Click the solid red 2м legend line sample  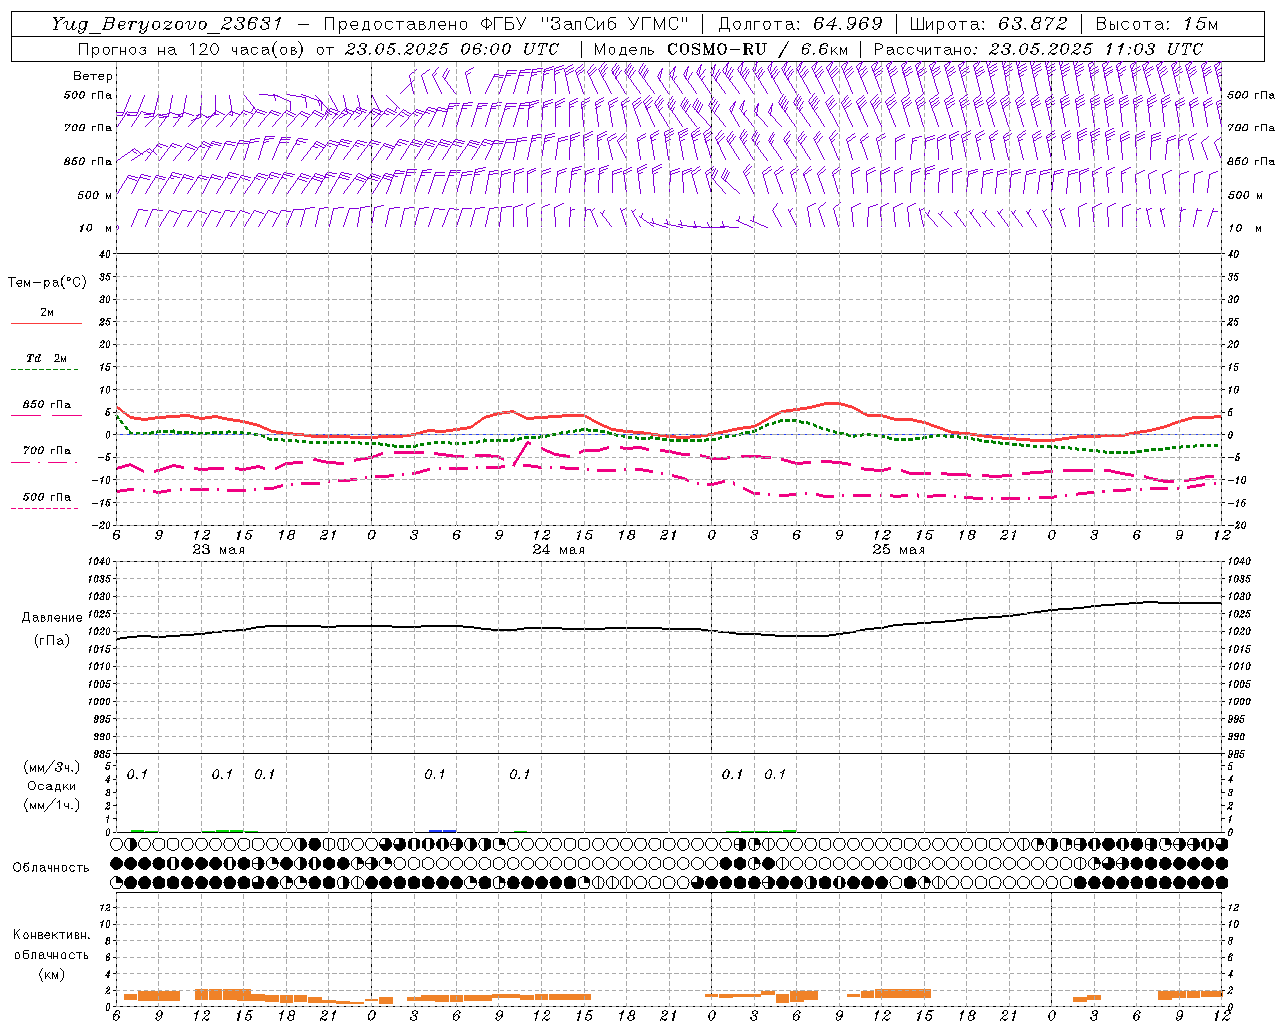[x=46, y=324]
